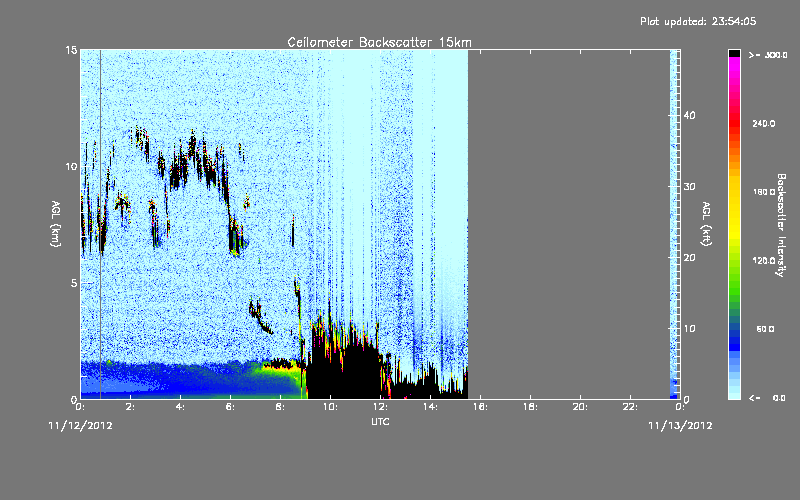Click the 'Plot updated: 23:54:05' timestamp
800x500 pixels.
coord(698,21)
